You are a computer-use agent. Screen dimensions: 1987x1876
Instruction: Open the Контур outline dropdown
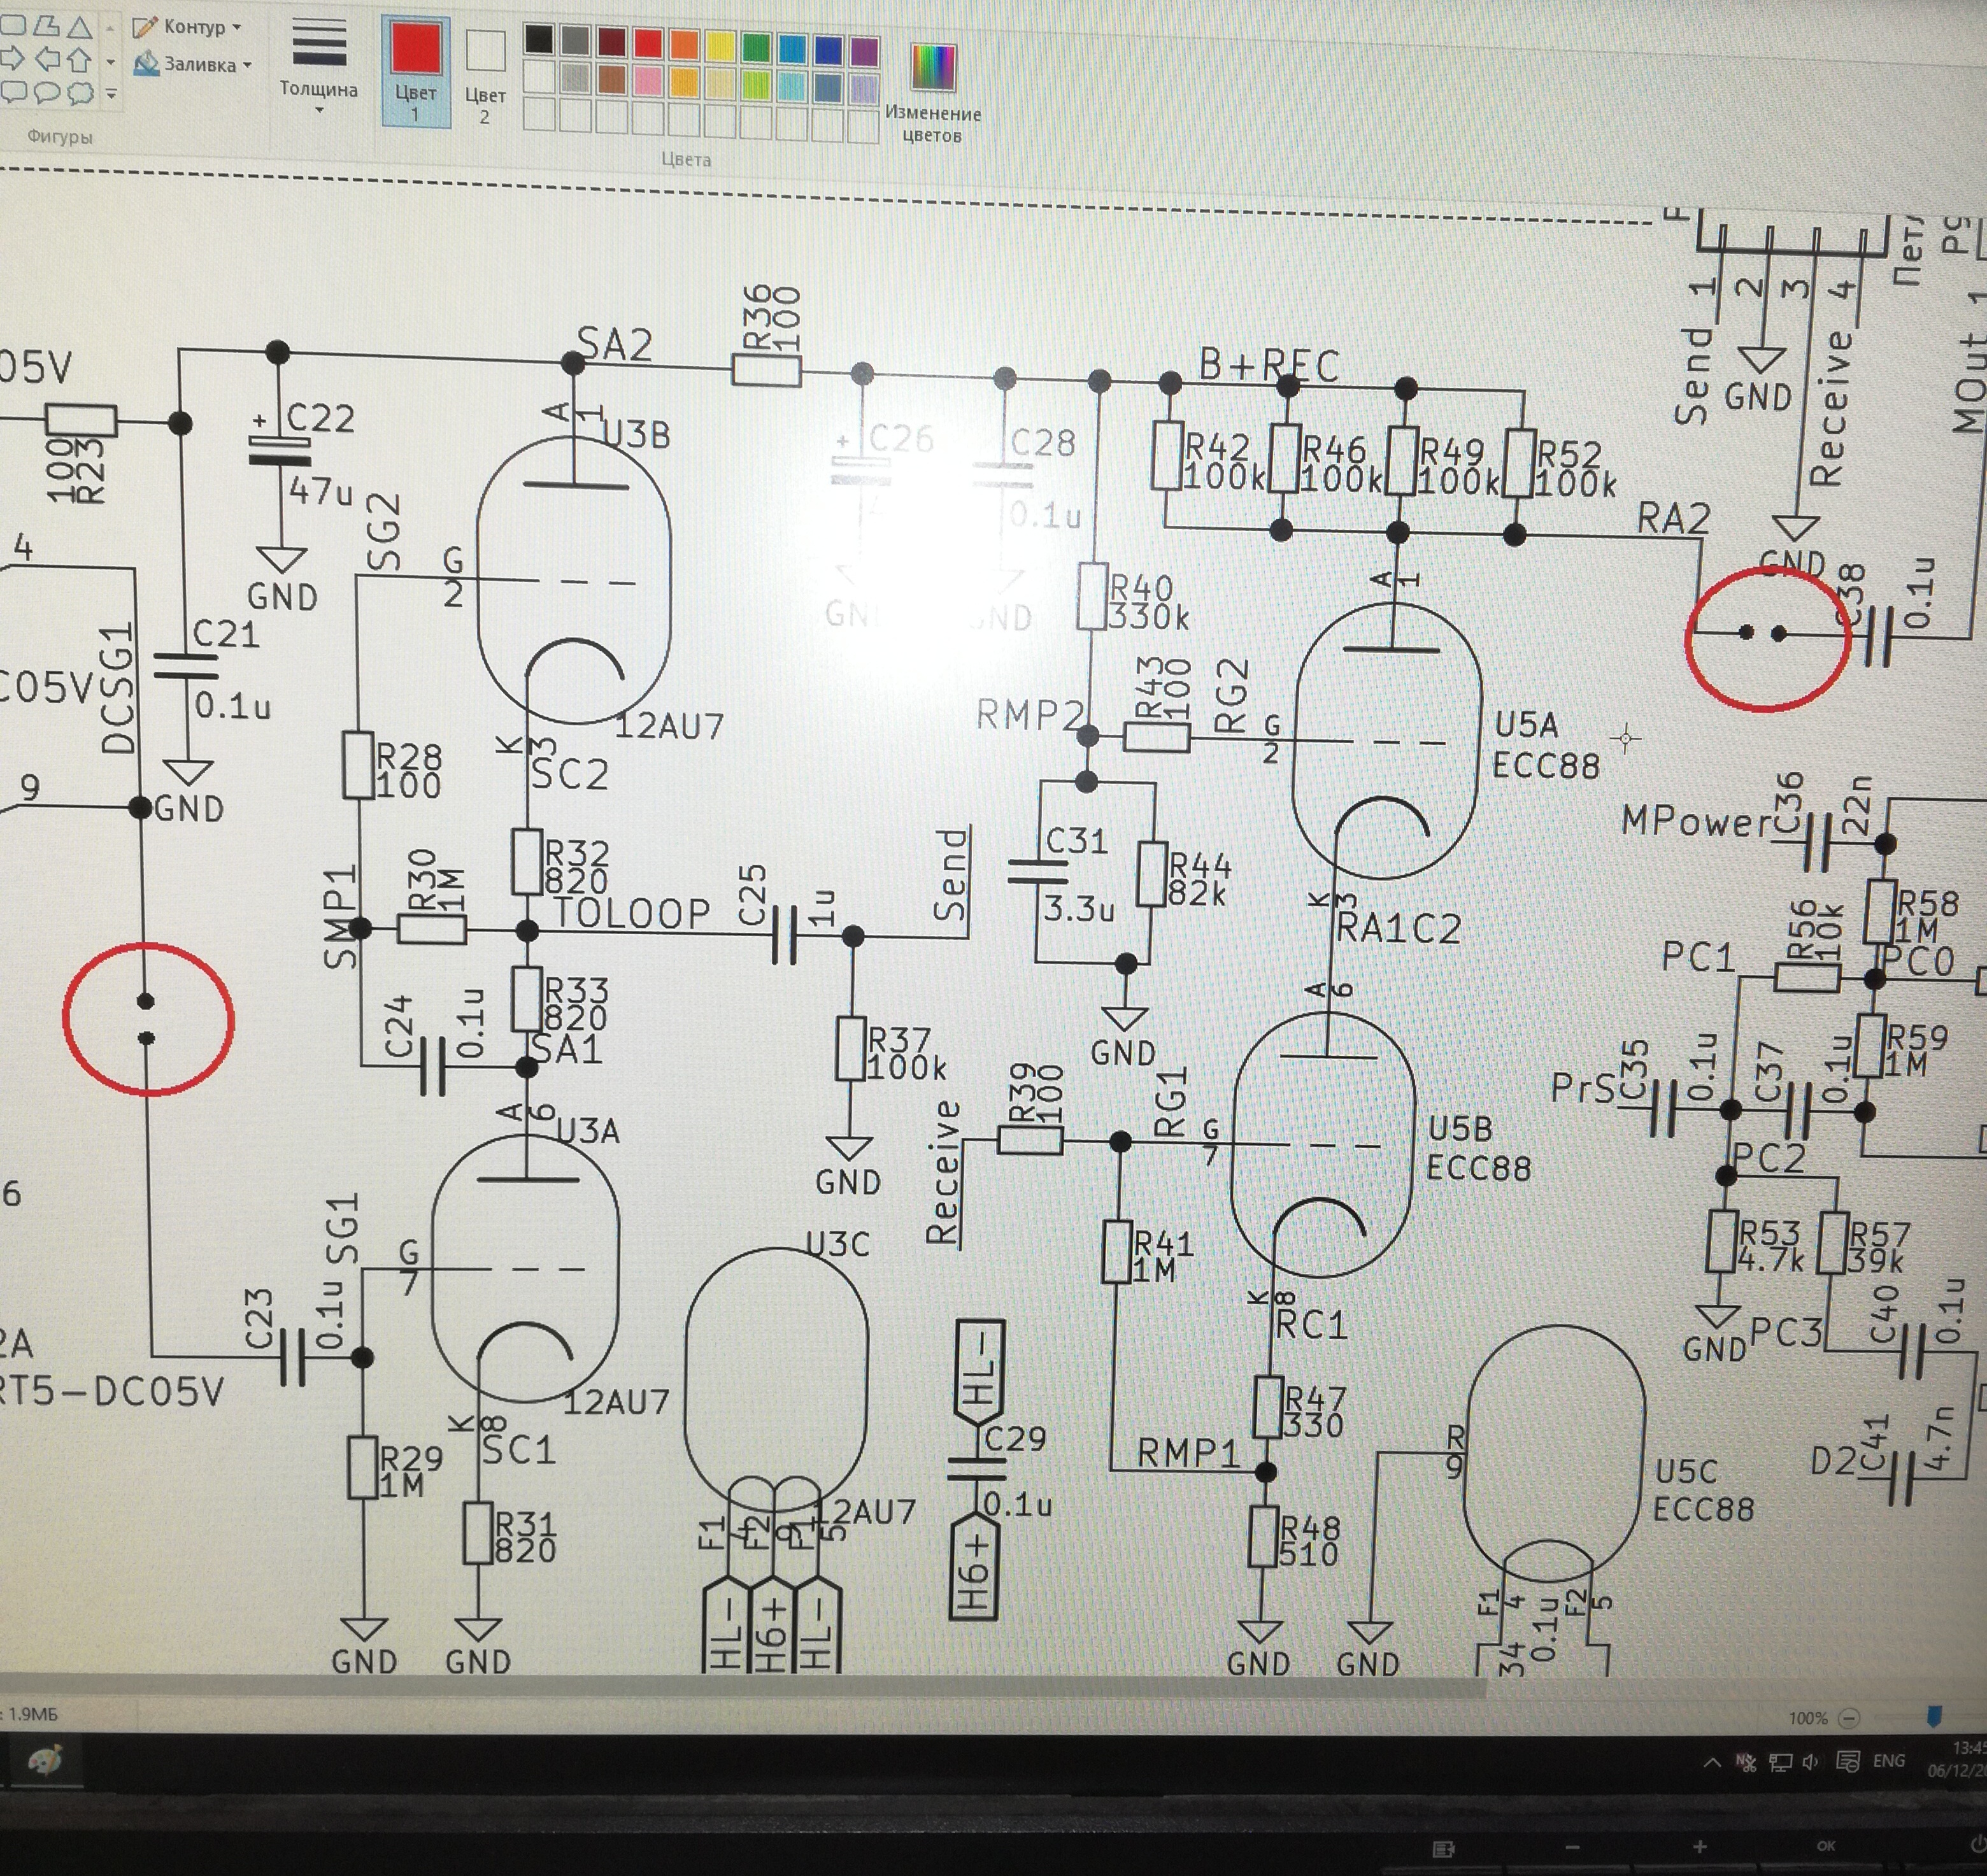tap(200, 27)
